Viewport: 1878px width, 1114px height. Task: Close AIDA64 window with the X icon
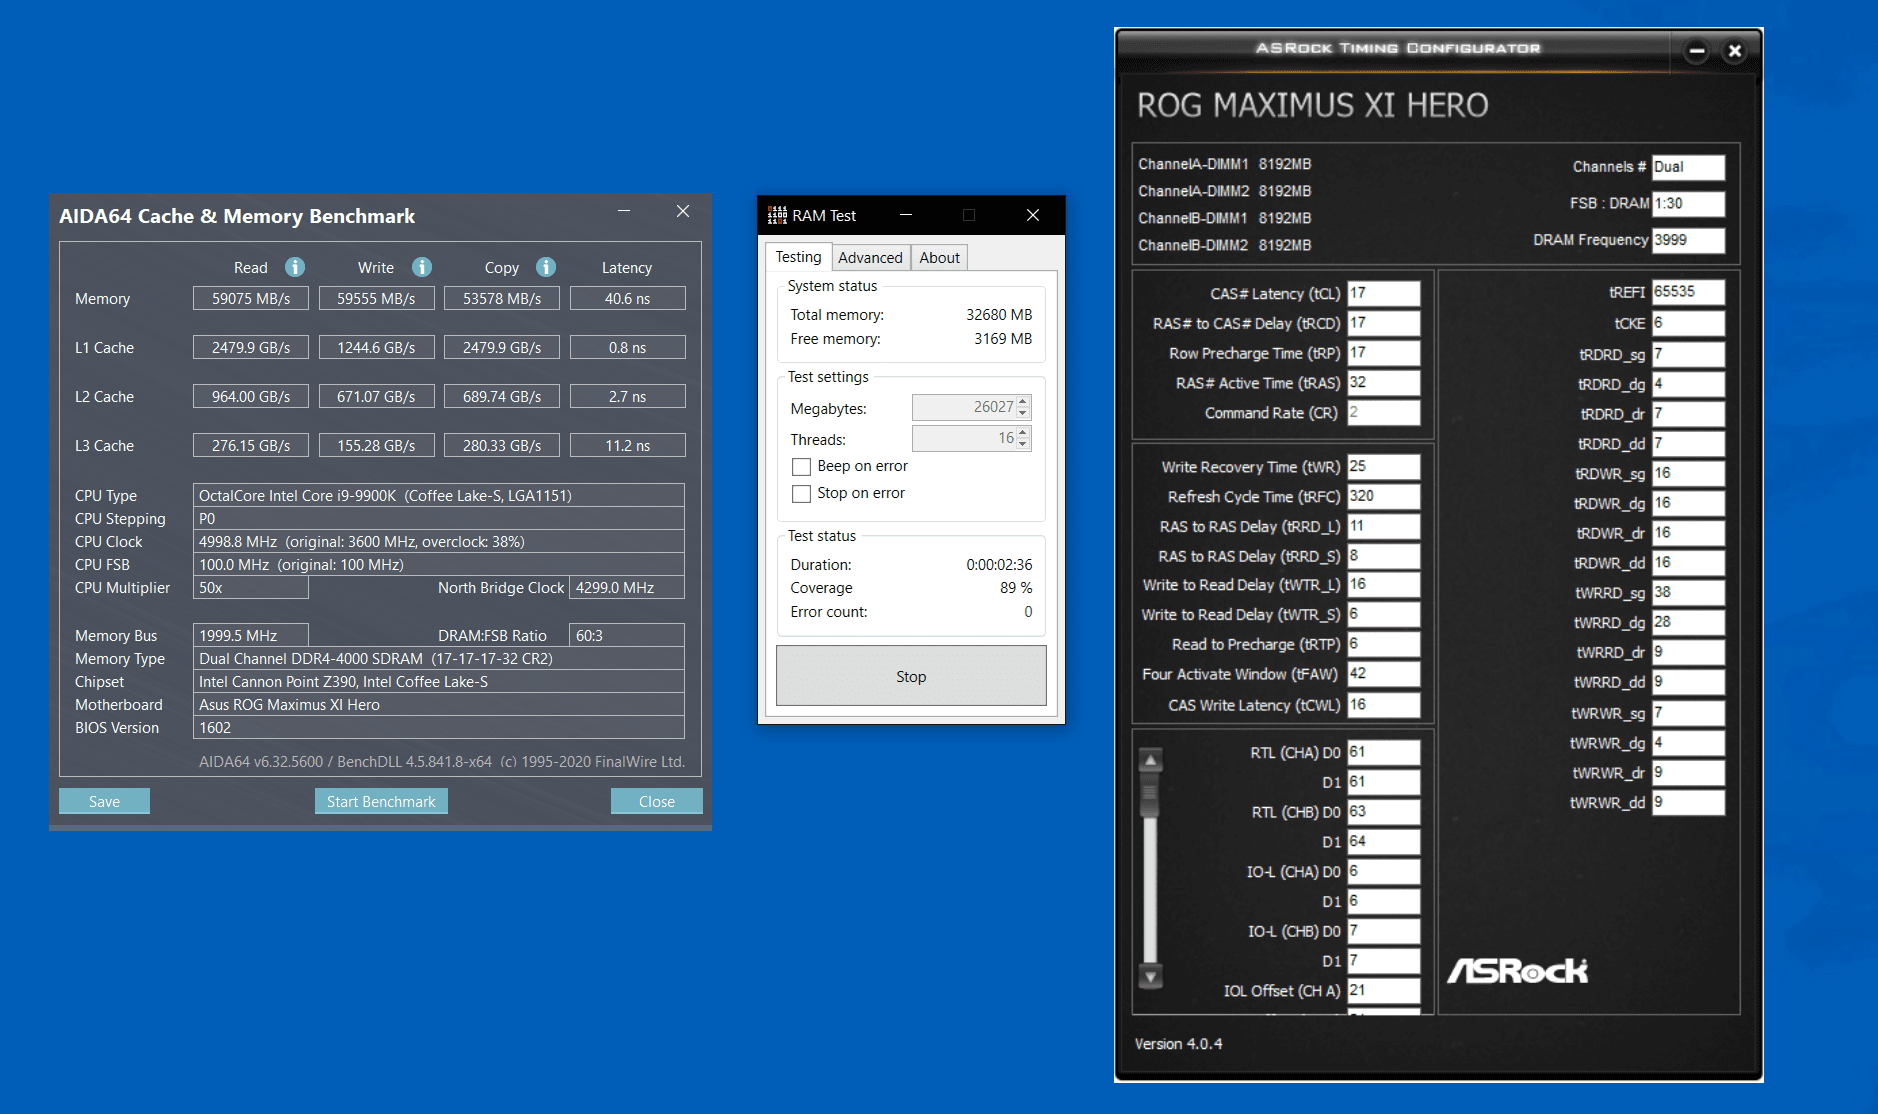683,211
